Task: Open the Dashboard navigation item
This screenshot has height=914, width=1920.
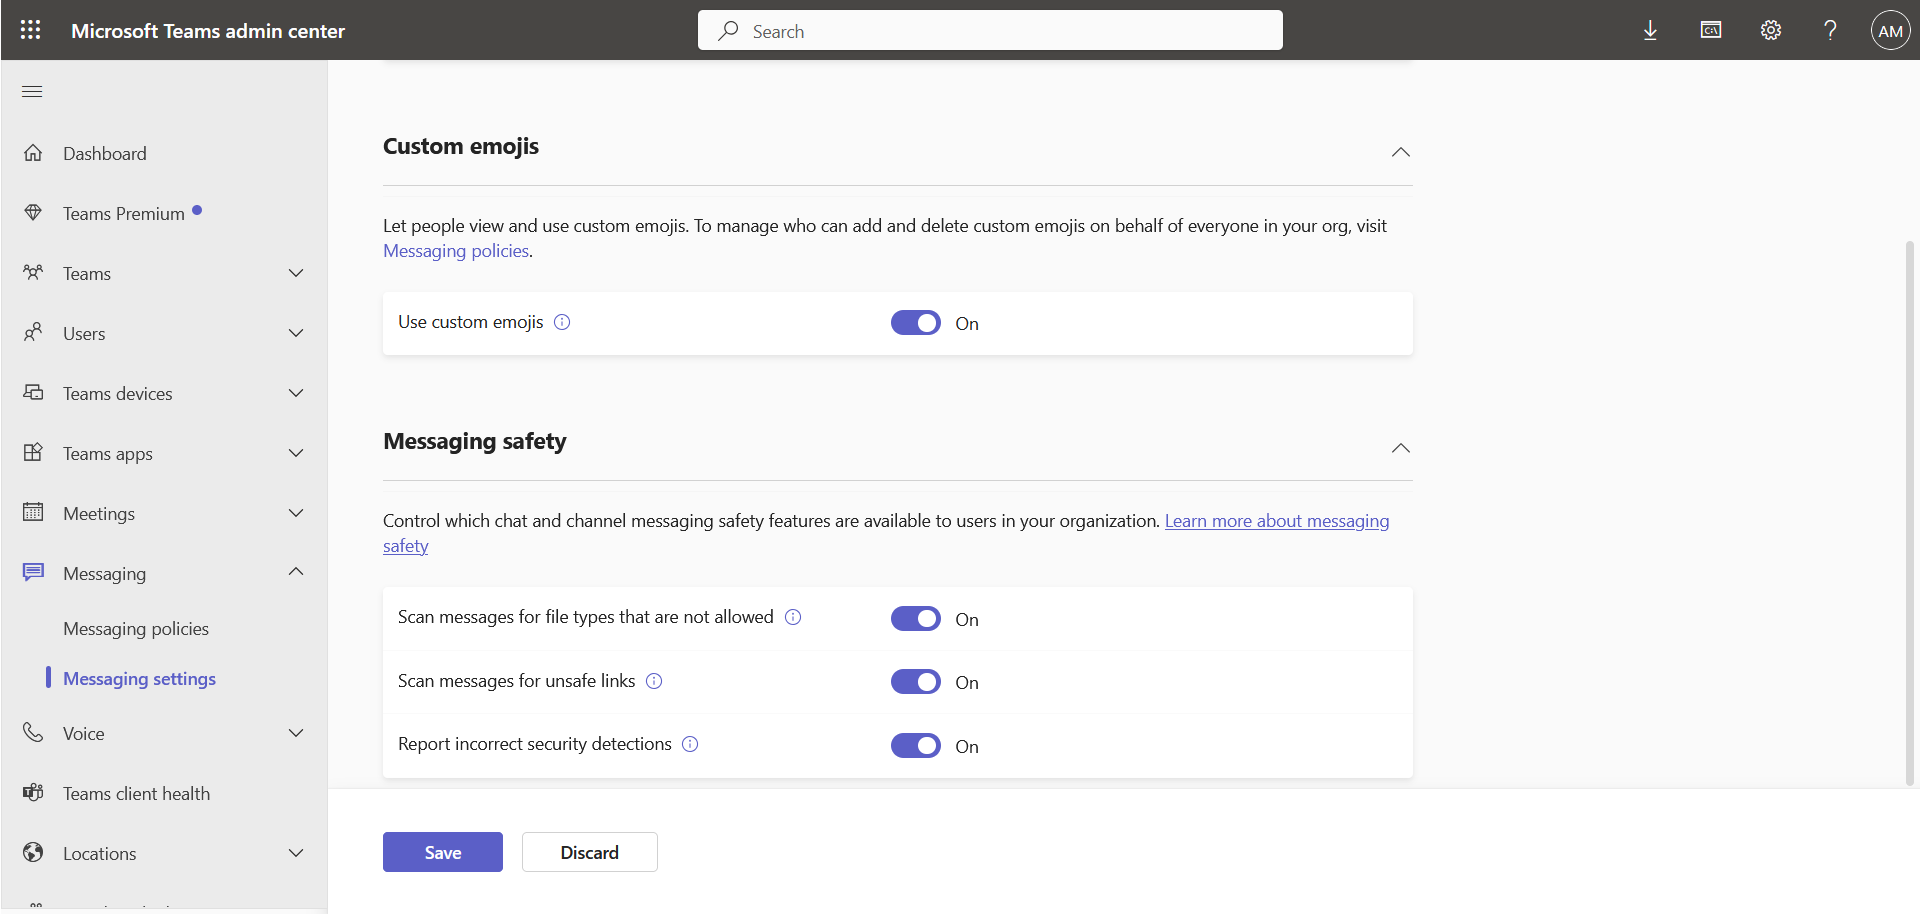Action: (105, 154)
